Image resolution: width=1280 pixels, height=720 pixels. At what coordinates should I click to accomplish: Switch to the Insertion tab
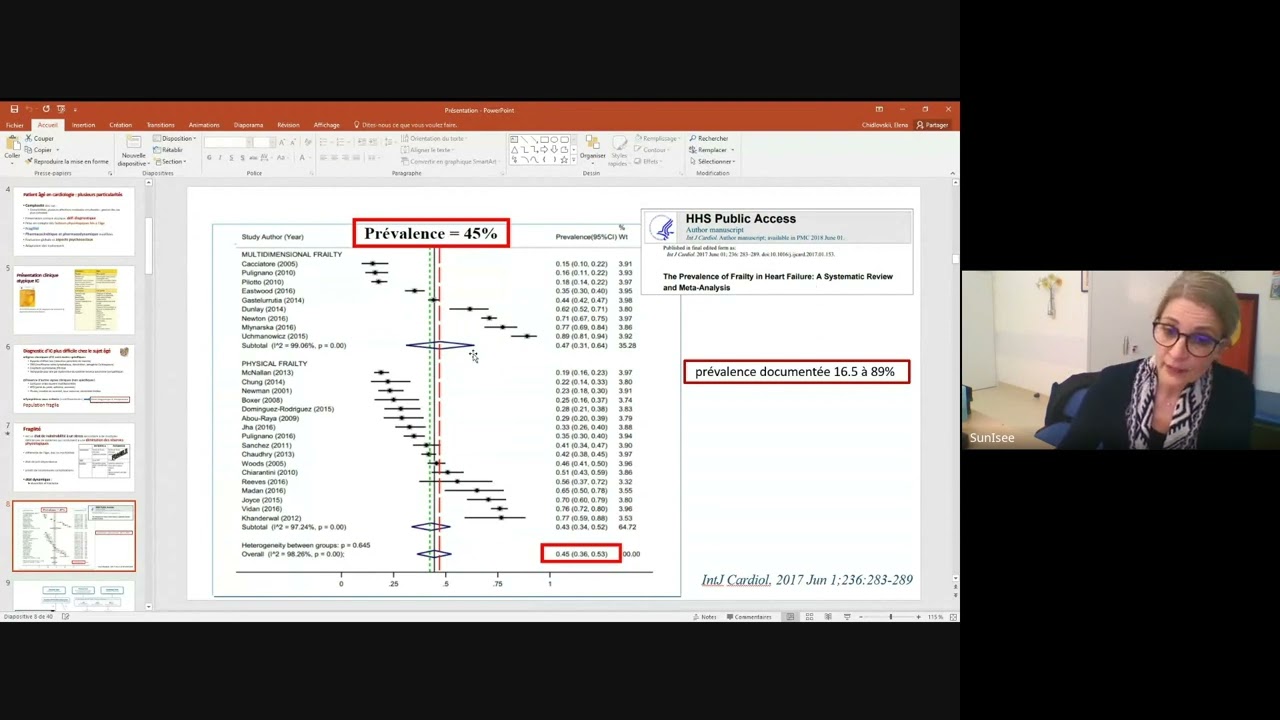click(x=83, y=125)
